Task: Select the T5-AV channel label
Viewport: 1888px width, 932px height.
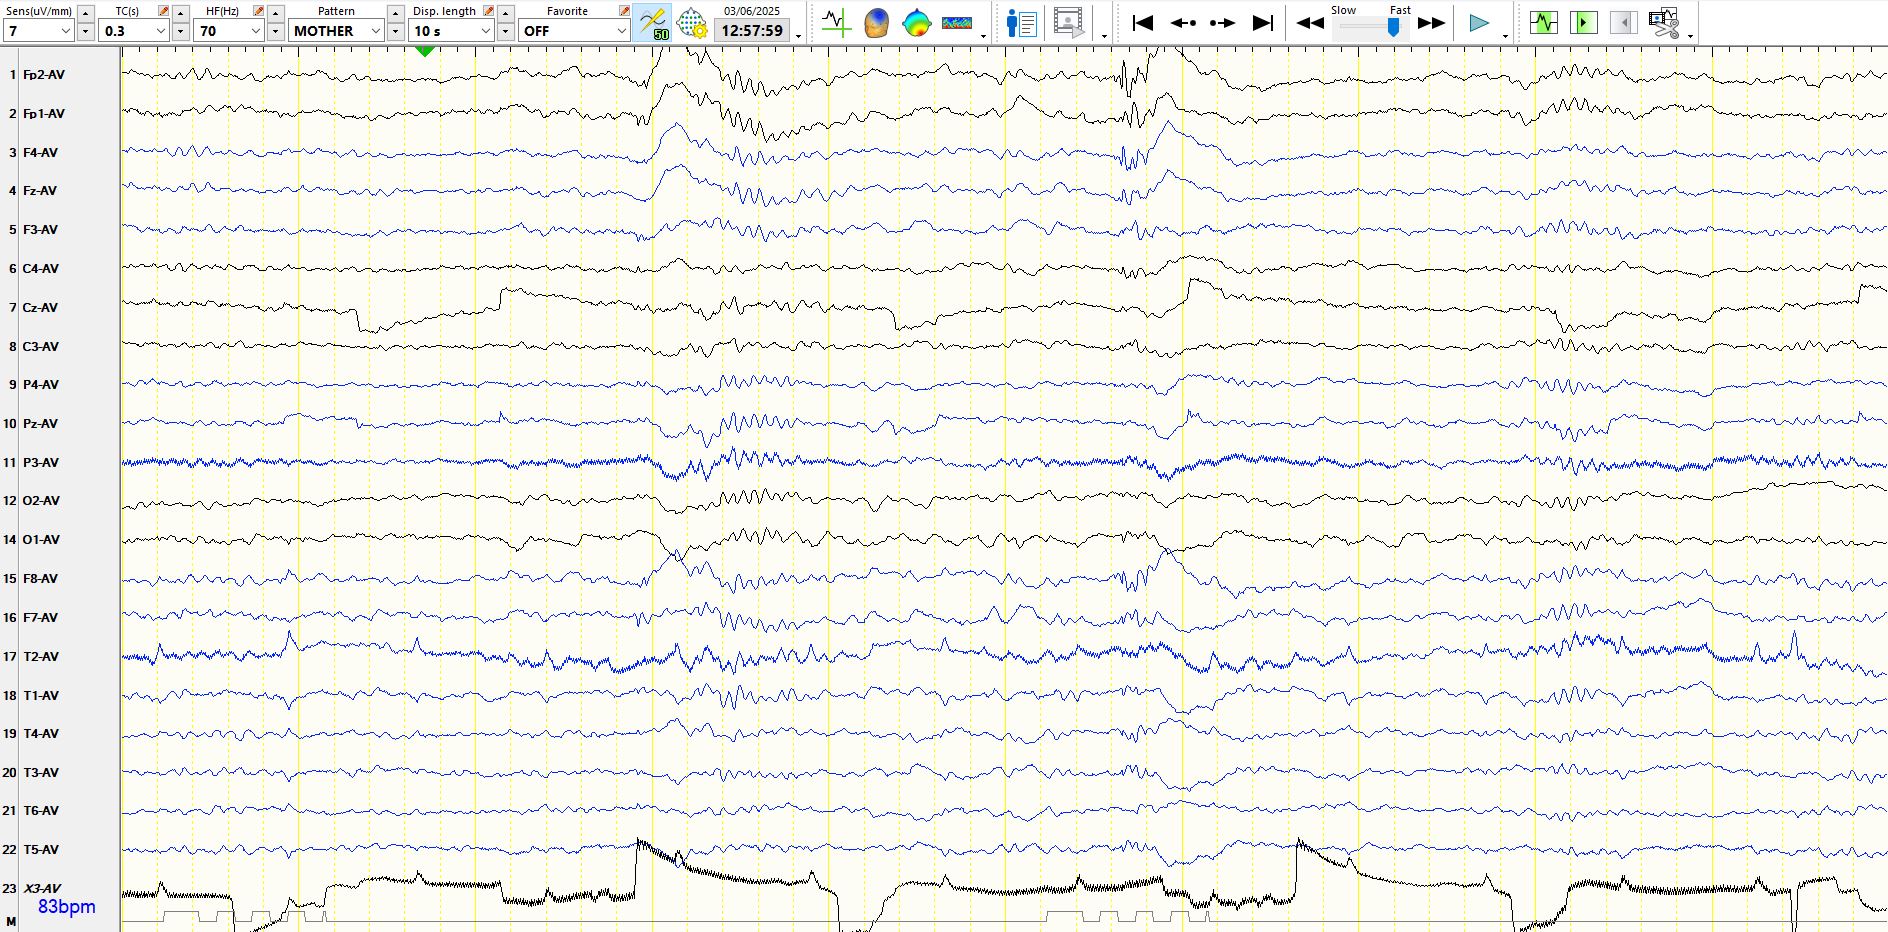Action: click(40, 850)
